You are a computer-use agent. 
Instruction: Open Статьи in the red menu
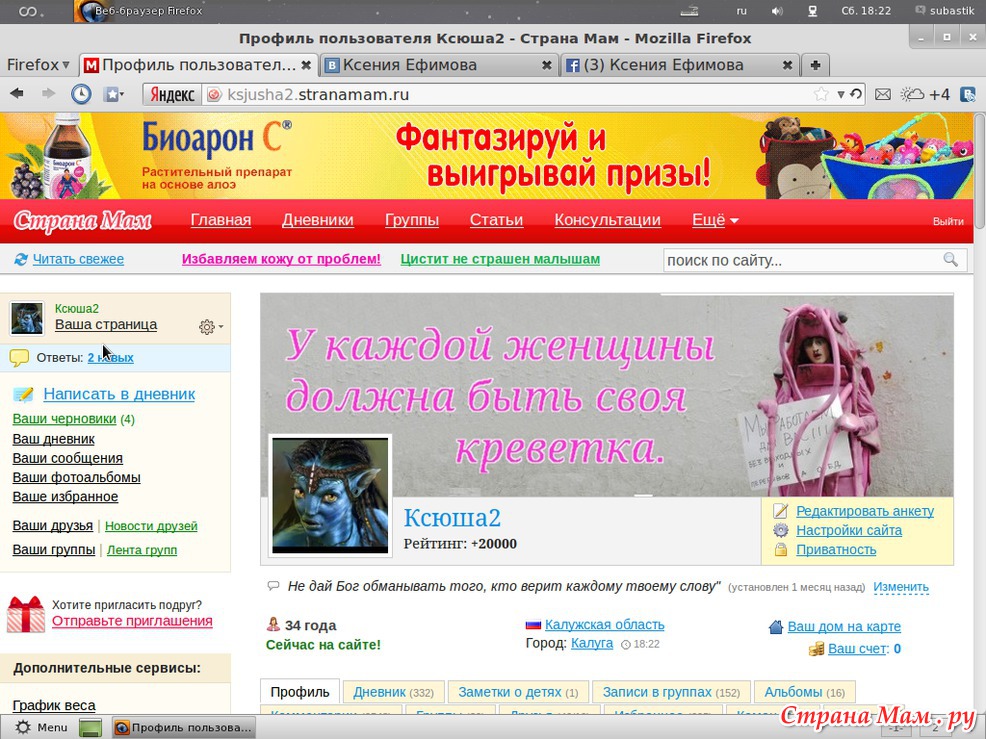(x=496, y=219)
